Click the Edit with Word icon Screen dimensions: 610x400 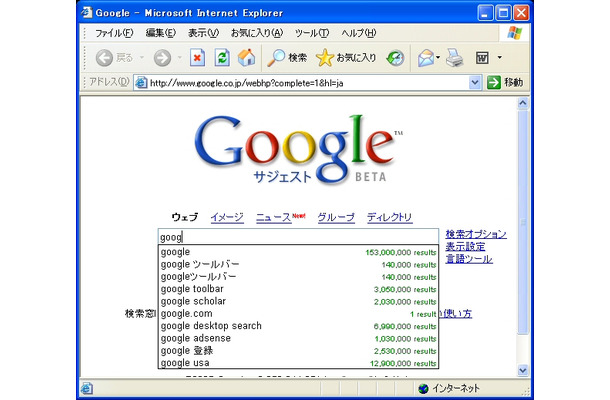[x=482, y=58]
